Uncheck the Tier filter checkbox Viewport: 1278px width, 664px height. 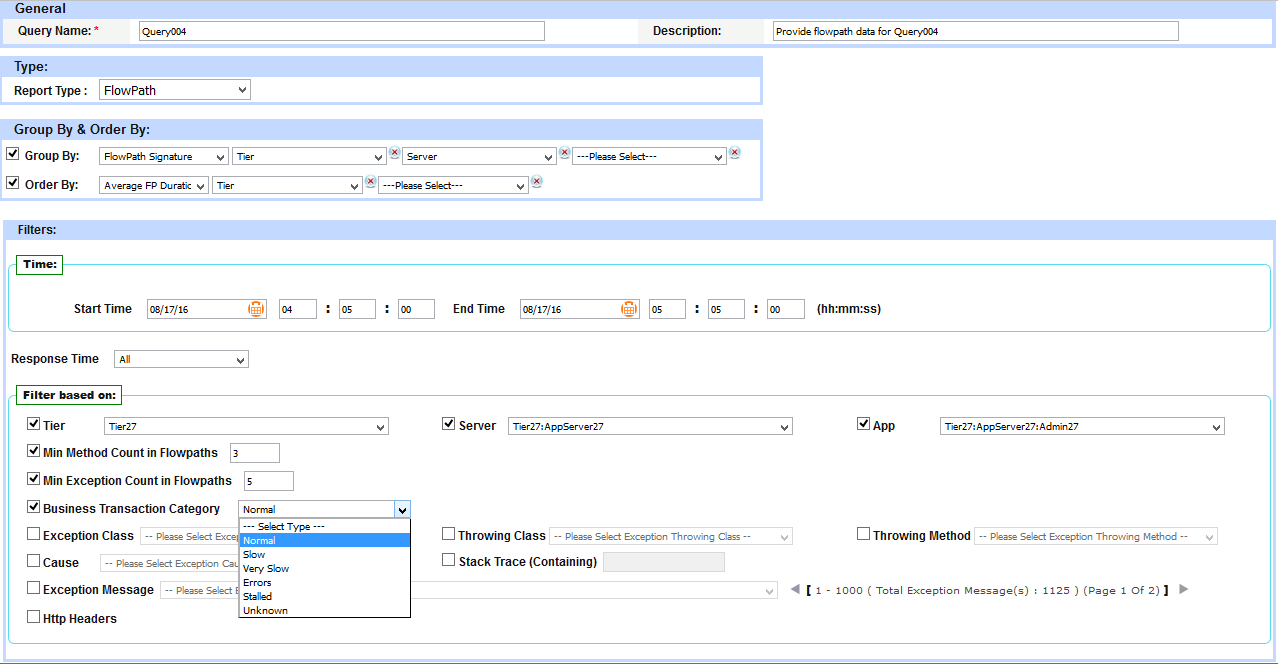34,424
